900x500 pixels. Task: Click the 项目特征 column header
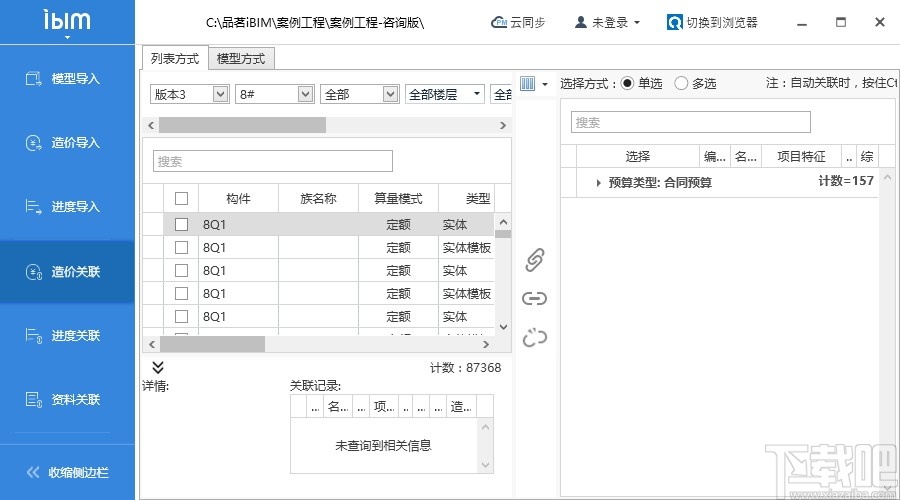801,157
